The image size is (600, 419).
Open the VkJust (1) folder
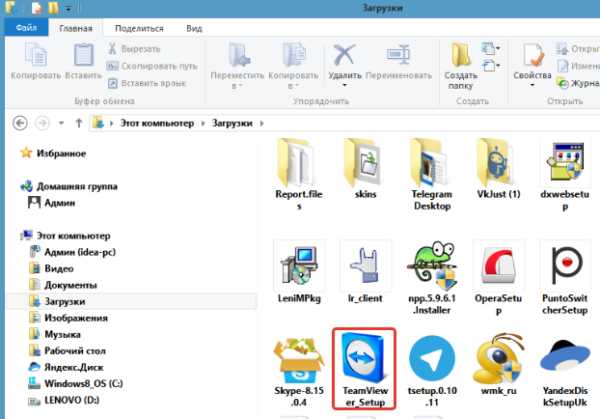click(x=498, y=169)
